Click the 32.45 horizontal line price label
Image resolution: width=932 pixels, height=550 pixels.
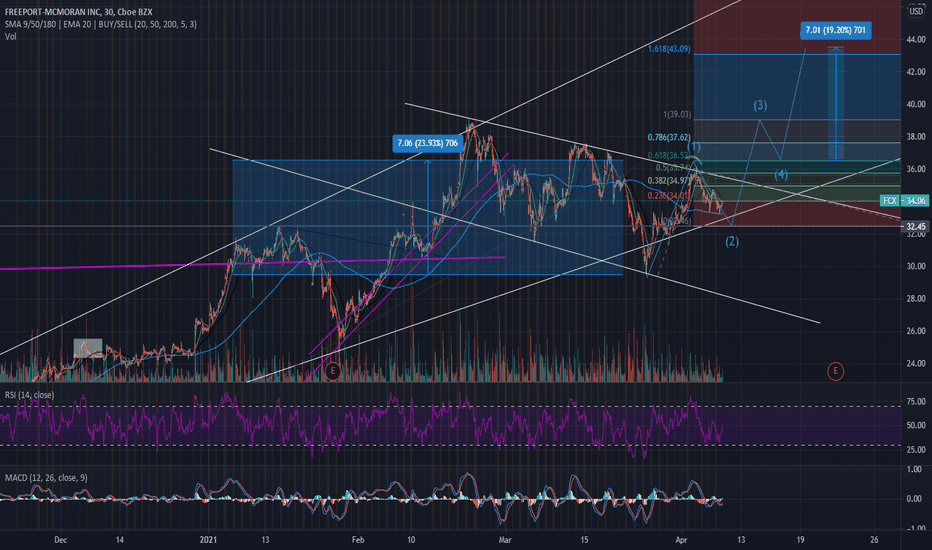[x=916, y=227]
